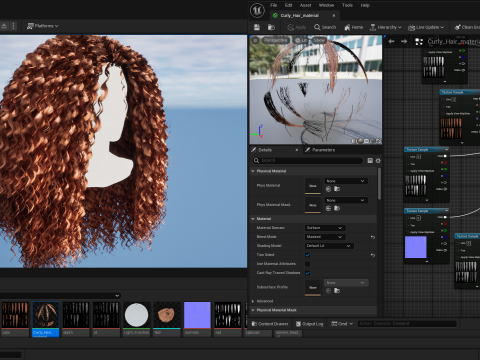This screenshot has width=480, height=360.
Task: Browse to Subsurface Profile asset icon
Action: [337, 291]
